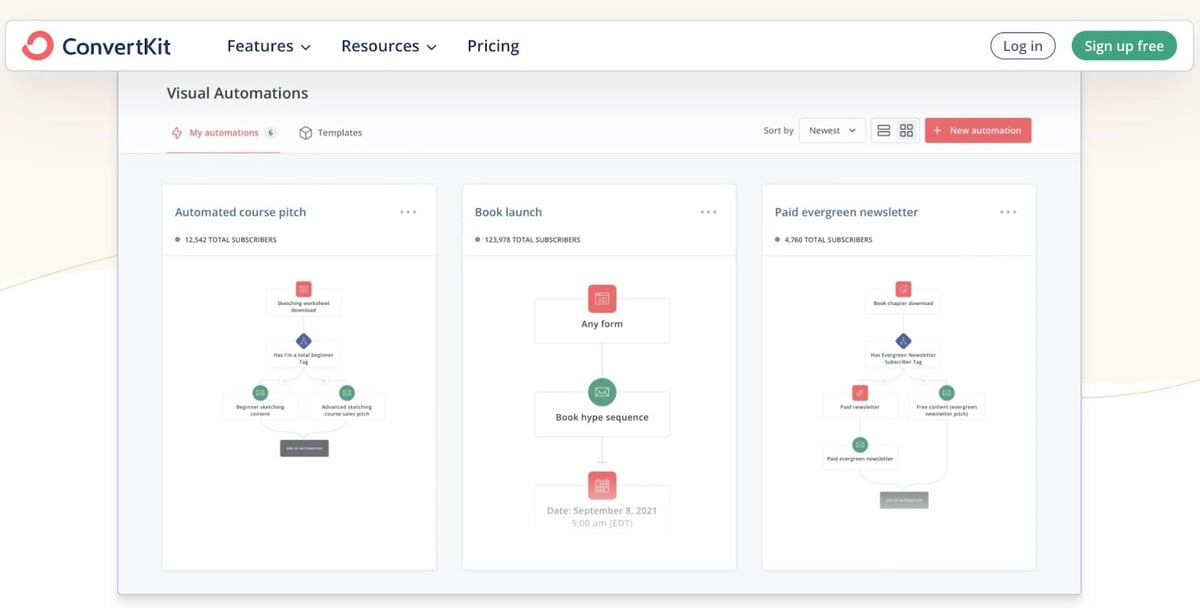The height and width of the screenshot is (608, 1200).
Task: Switch to My automations tab
Action: coord(222,131)
